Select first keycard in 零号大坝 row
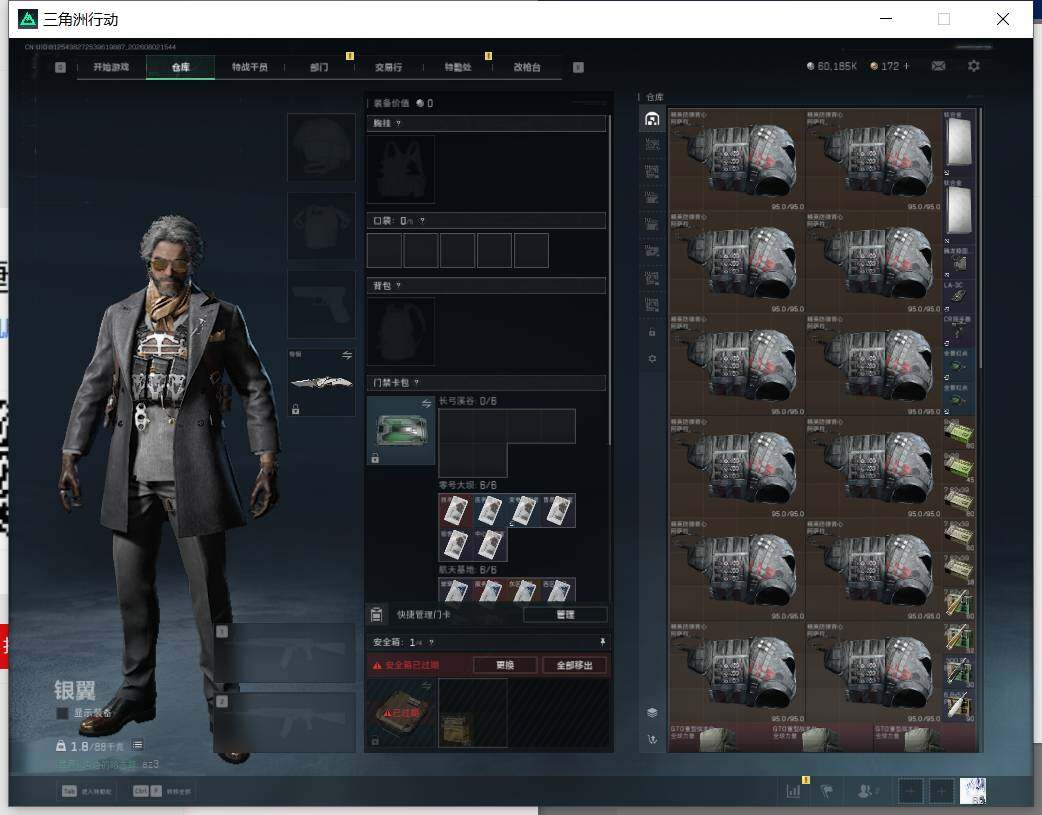 click(x=455, y=511)
